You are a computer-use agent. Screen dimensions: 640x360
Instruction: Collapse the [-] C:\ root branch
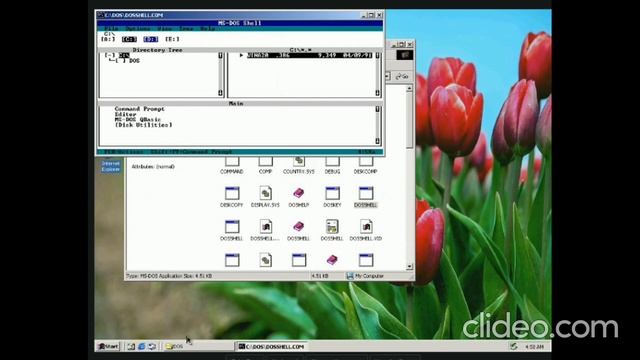pos(109,55)
